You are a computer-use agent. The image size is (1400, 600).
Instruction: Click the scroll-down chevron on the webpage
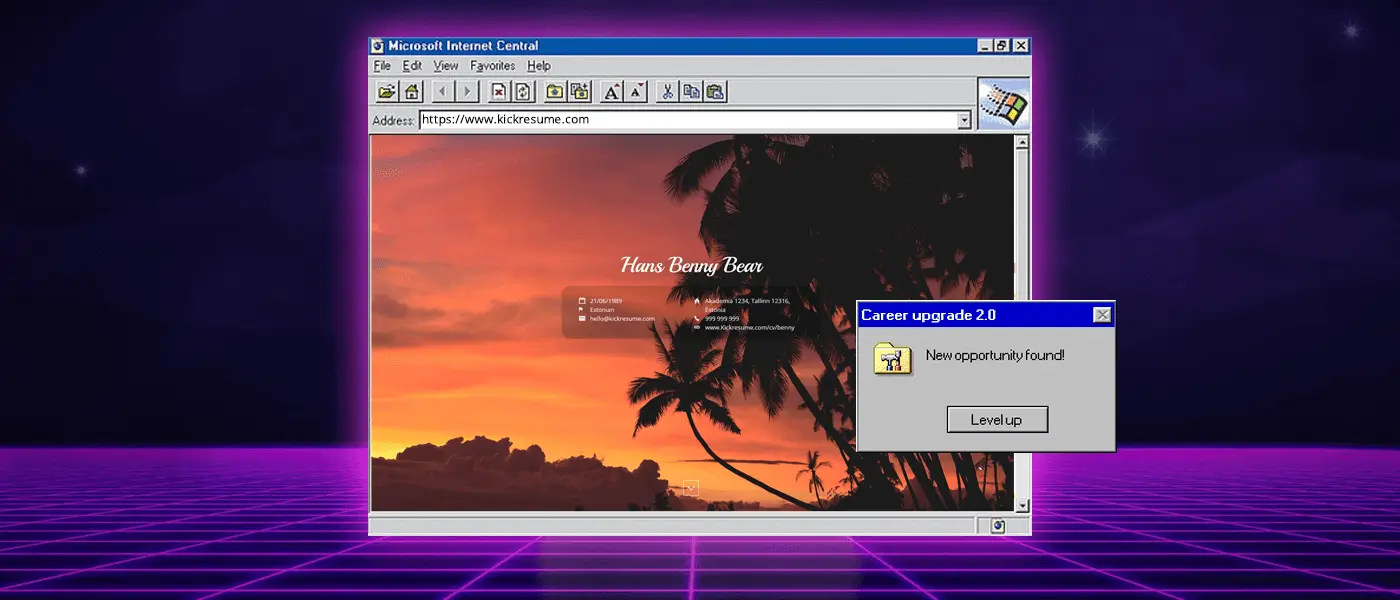click(690, 488)
